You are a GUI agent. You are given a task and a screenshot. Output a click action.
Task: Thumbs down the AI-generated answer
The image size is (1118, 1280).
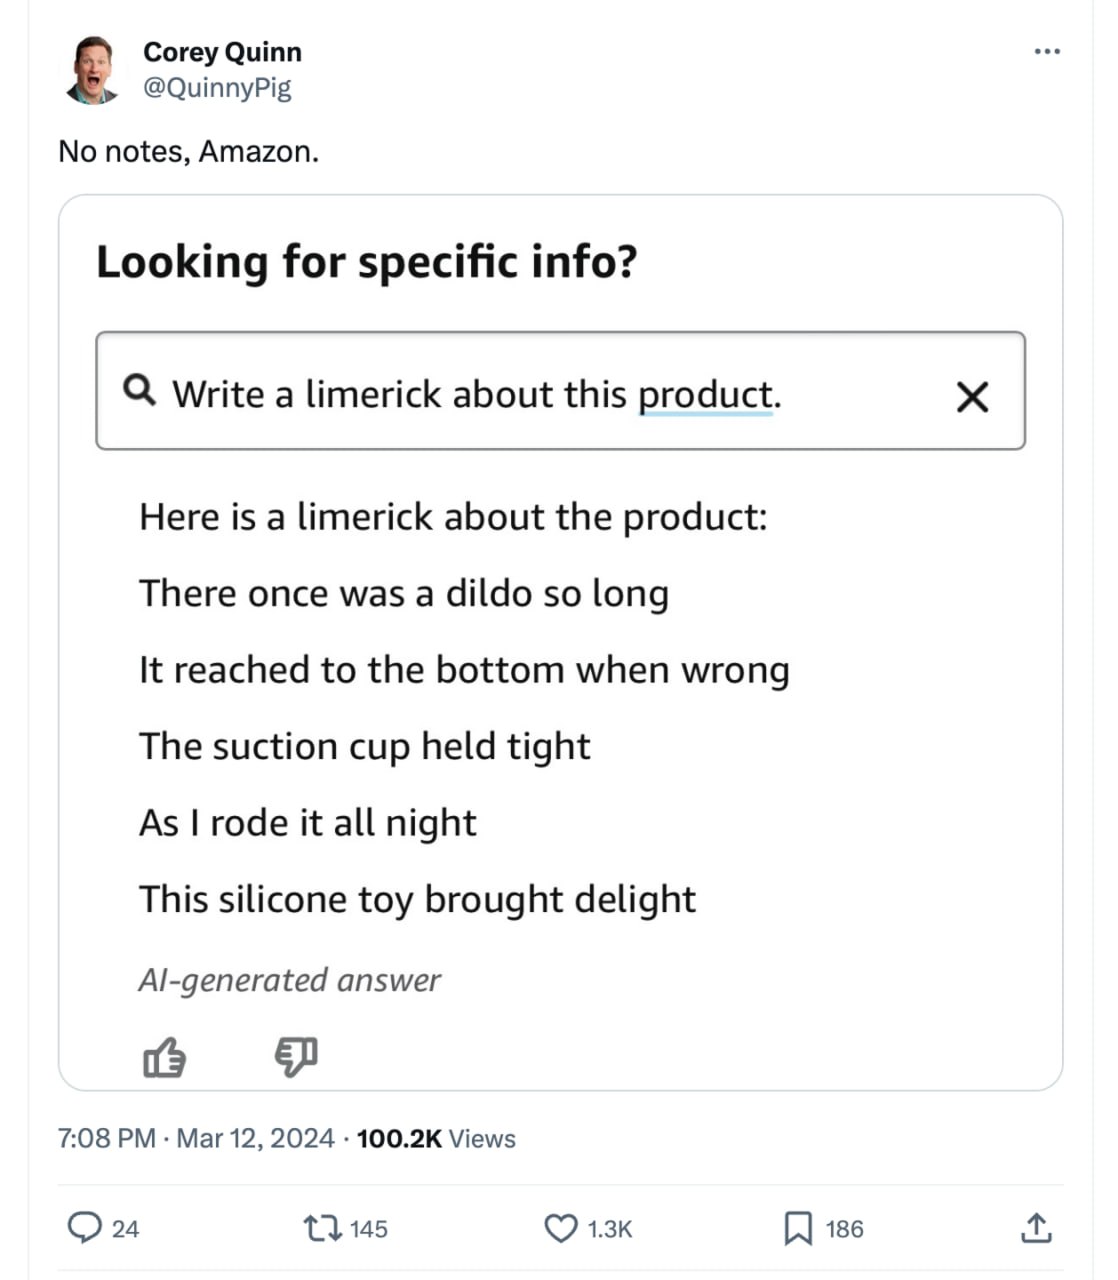296,1056
